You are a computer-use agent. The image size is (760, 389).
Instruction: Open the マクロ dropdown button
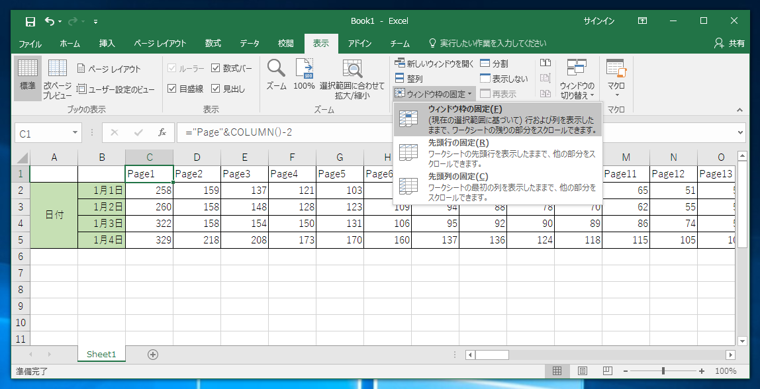(616, 79)
